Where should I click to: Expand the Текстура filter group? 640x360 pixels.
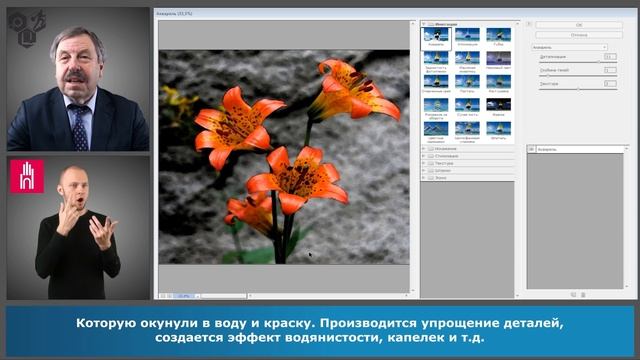(424, 163)
